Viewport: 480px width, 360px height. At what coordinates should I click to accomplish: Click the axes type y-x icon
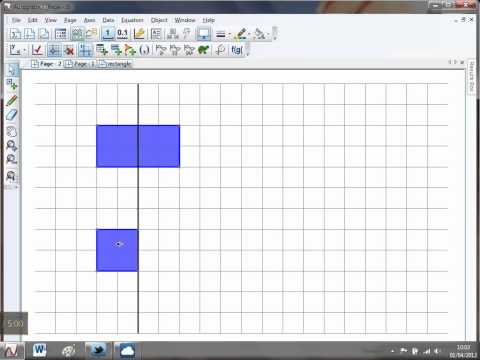15,50
